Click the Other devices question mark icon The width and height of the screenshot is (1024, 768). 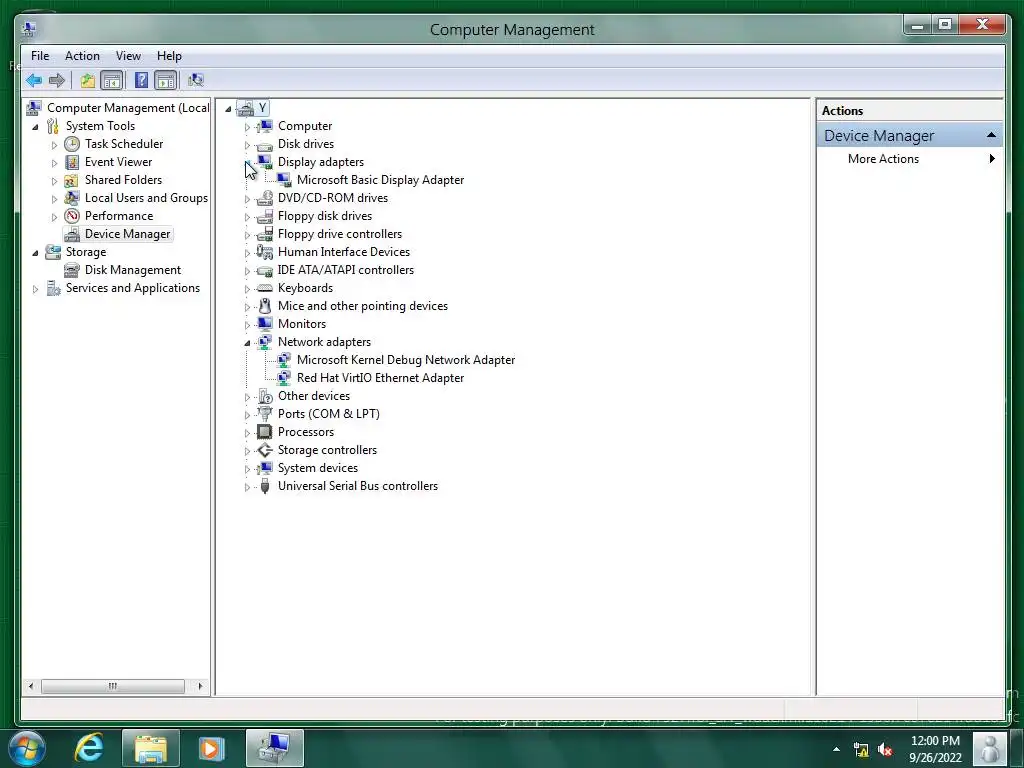coord(265,396)
